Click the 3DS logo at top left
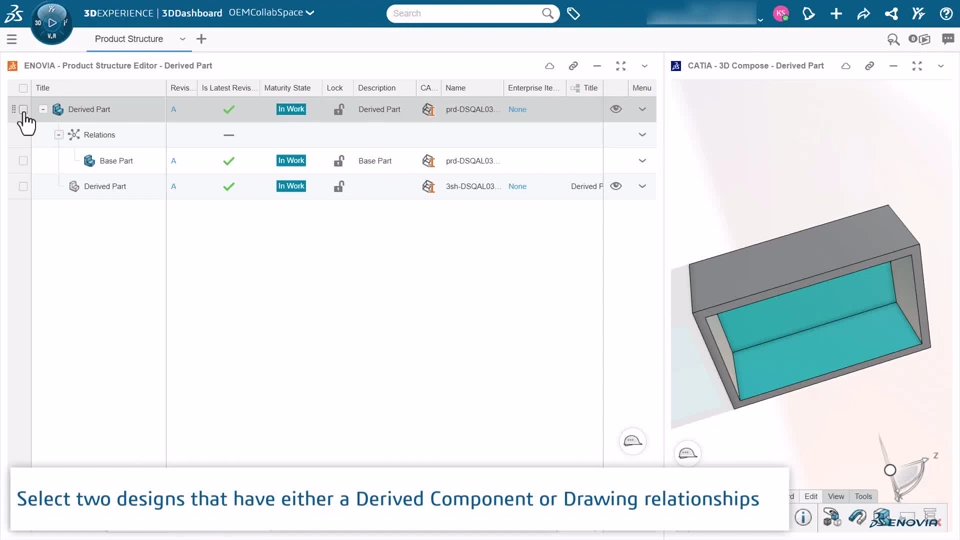 [13, 13]
